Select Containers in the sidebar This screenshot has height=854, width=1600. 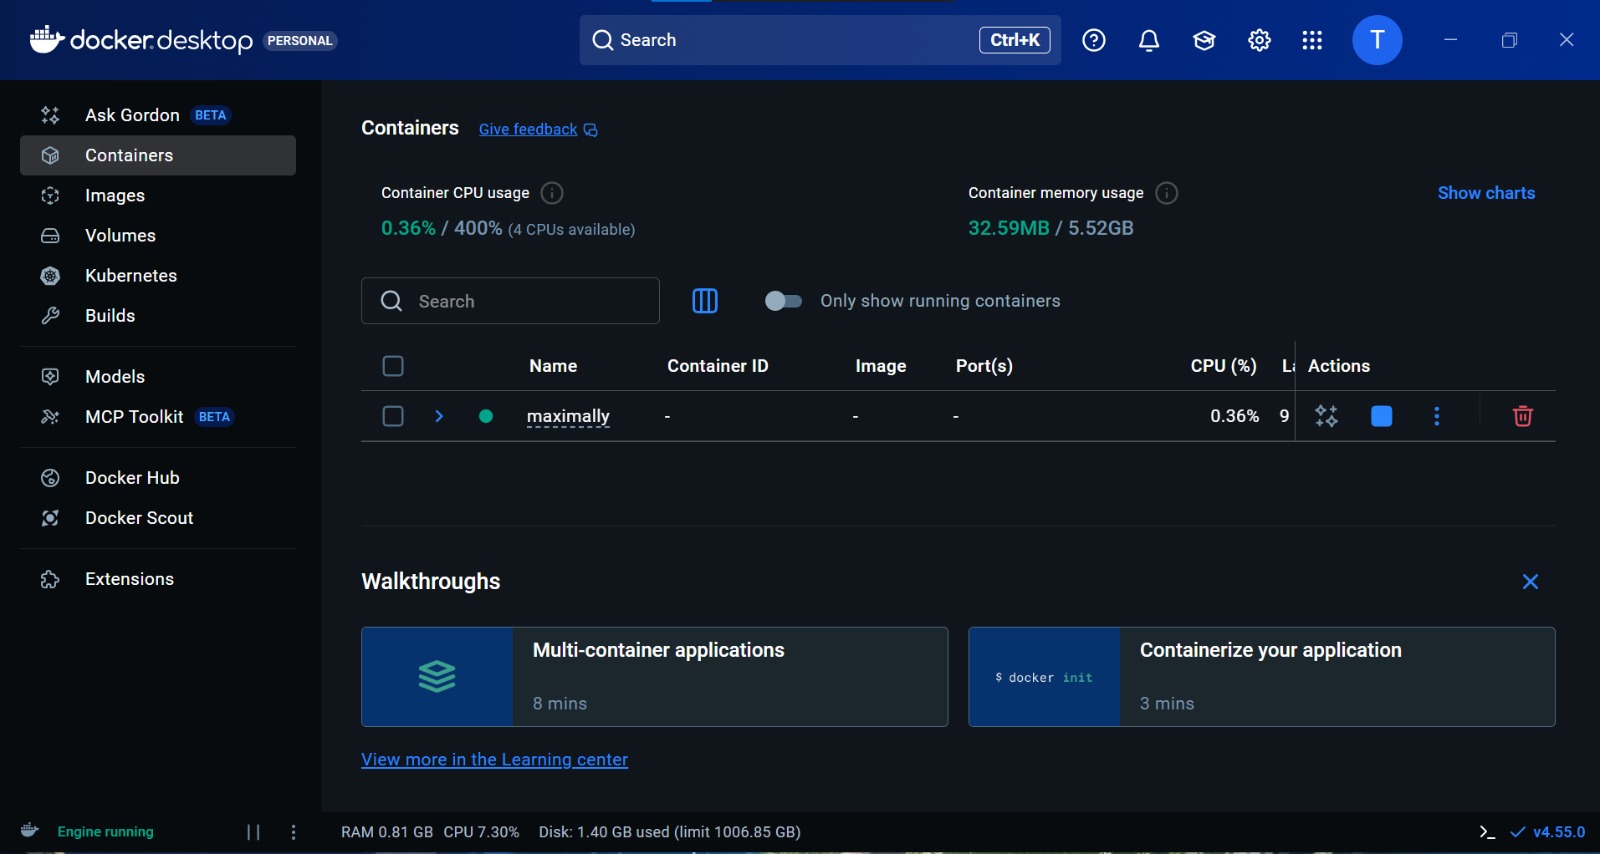[x=158, y=155]
